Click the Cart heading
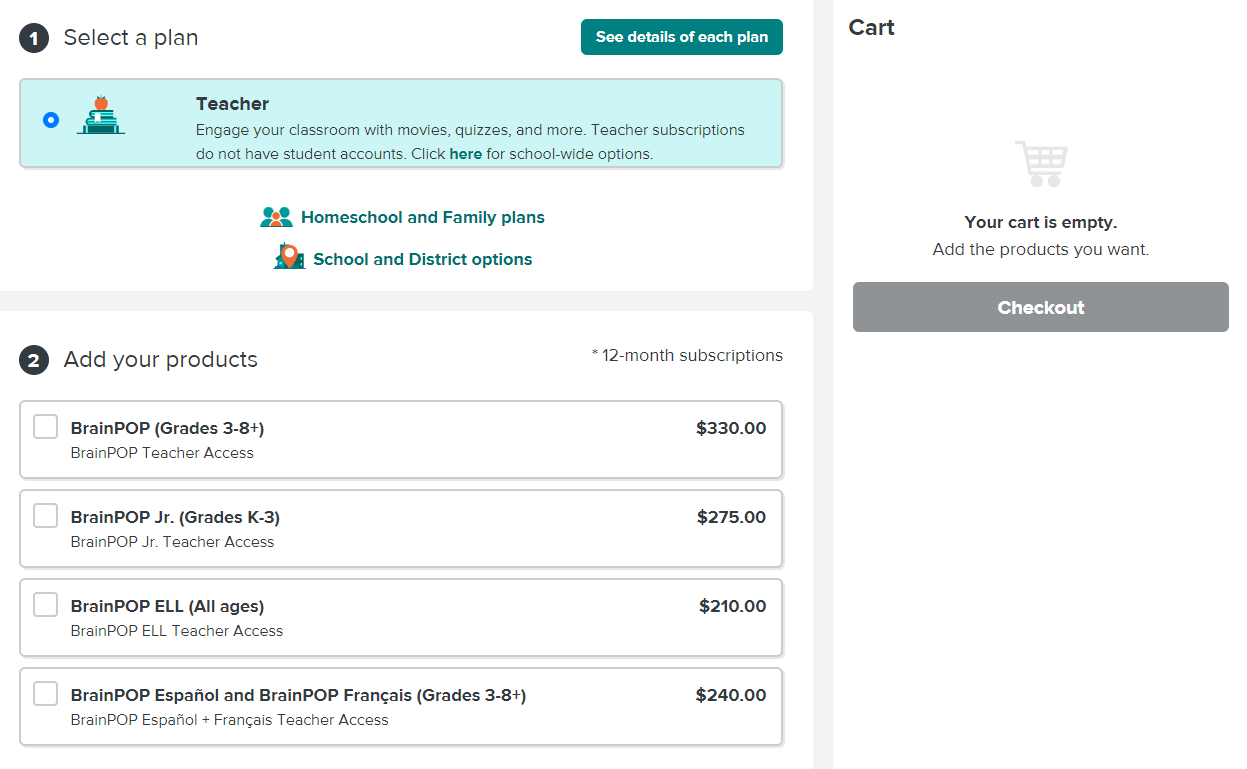 [872, 27]
